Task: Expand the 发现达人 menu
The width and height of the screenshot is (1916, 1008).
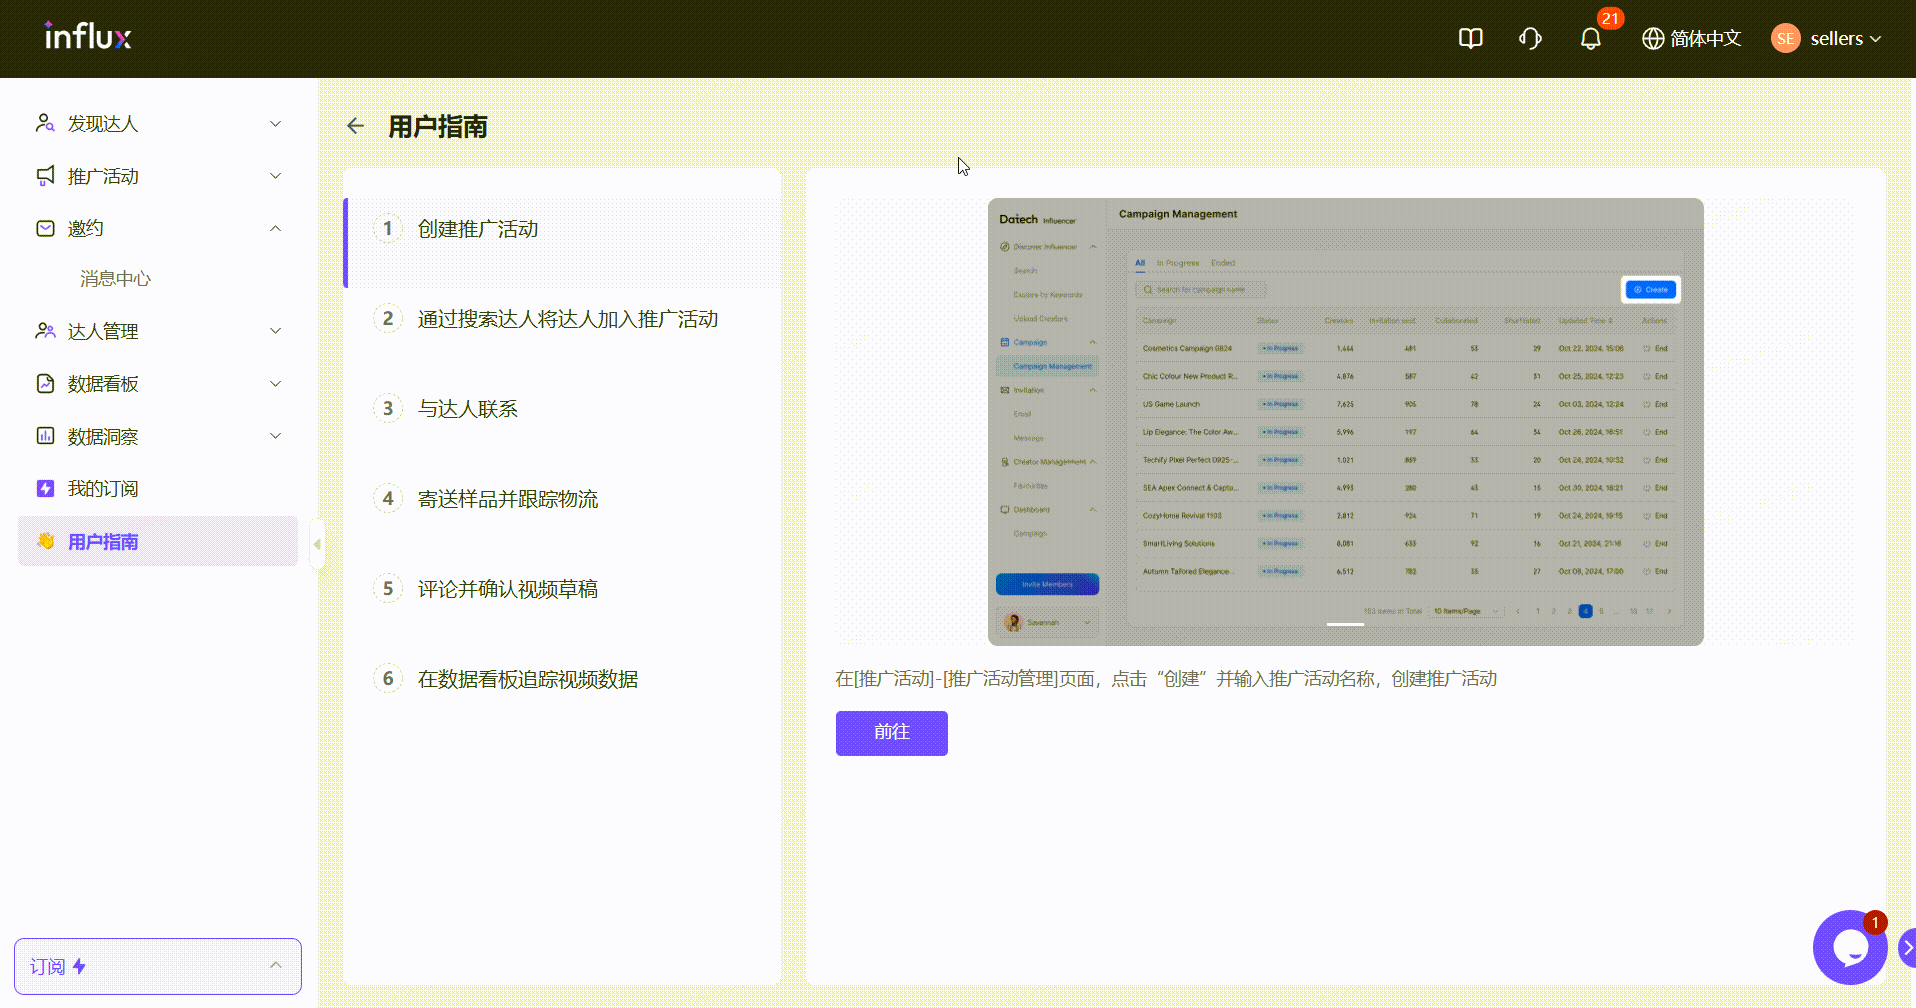Action: [x=158, y=124]
